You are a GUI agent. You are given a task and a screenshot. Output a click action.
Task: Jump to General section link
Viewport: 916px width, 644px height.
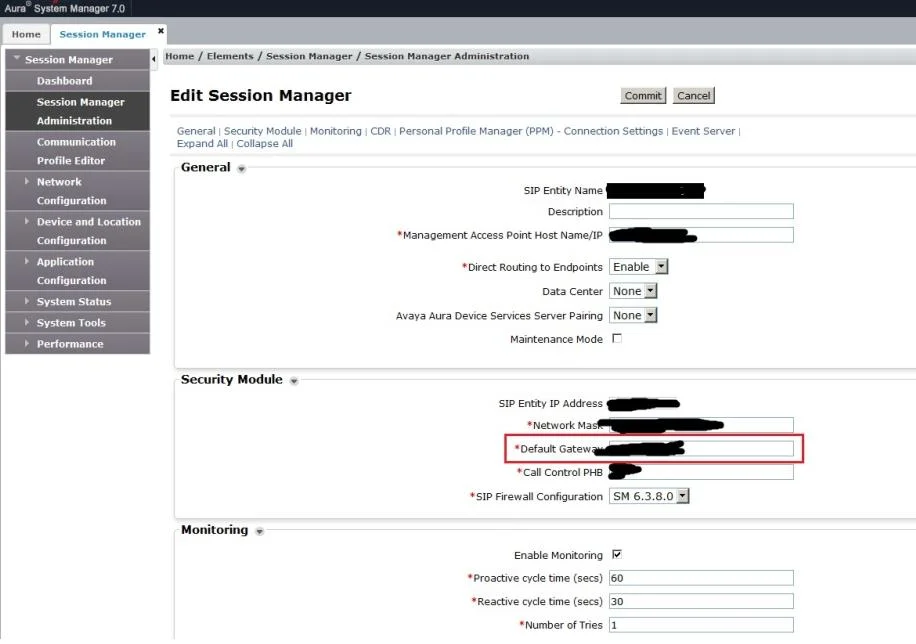[x=196, y=131]
